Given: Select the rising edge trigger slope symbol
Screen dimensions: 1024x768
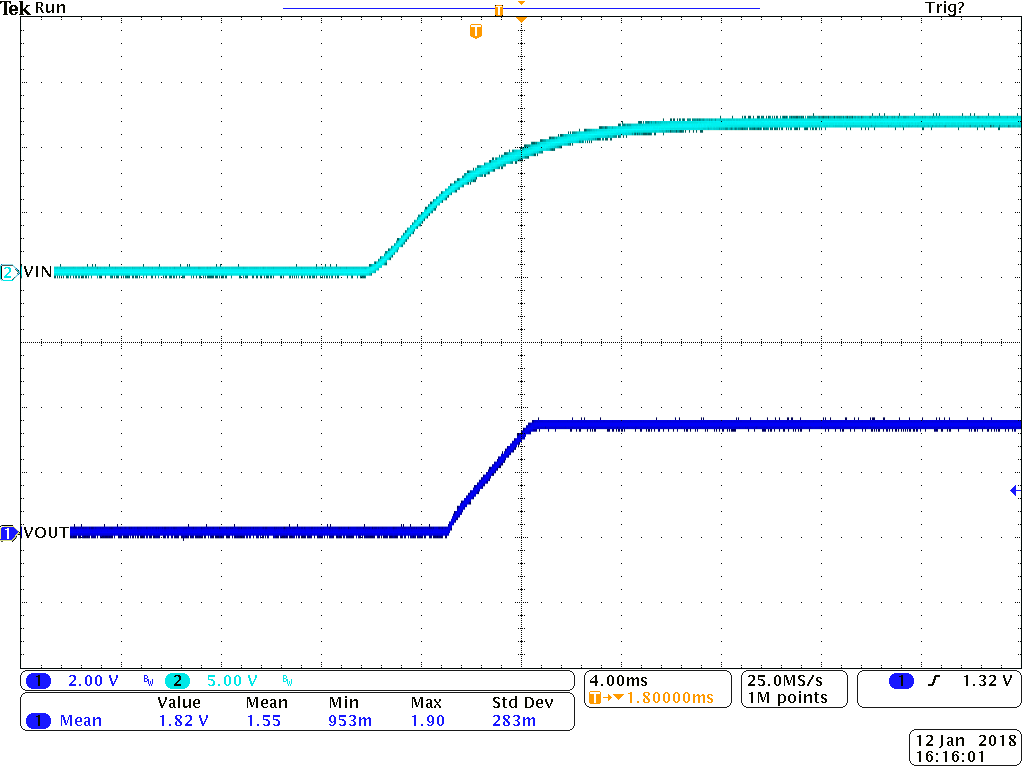Looking at the screenshot, I should coord(933,680).
